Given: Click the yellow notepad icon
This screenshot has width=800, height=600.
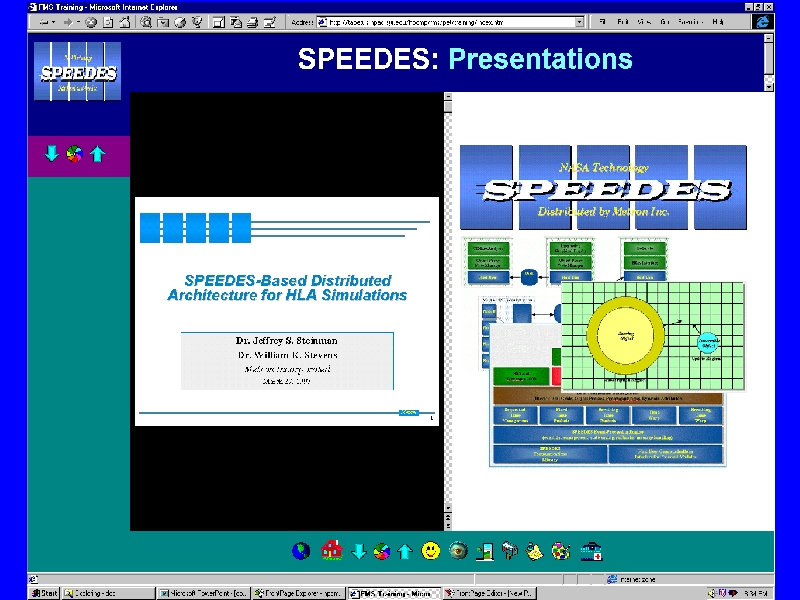Looking at the screenshot, I should point(535,552).
